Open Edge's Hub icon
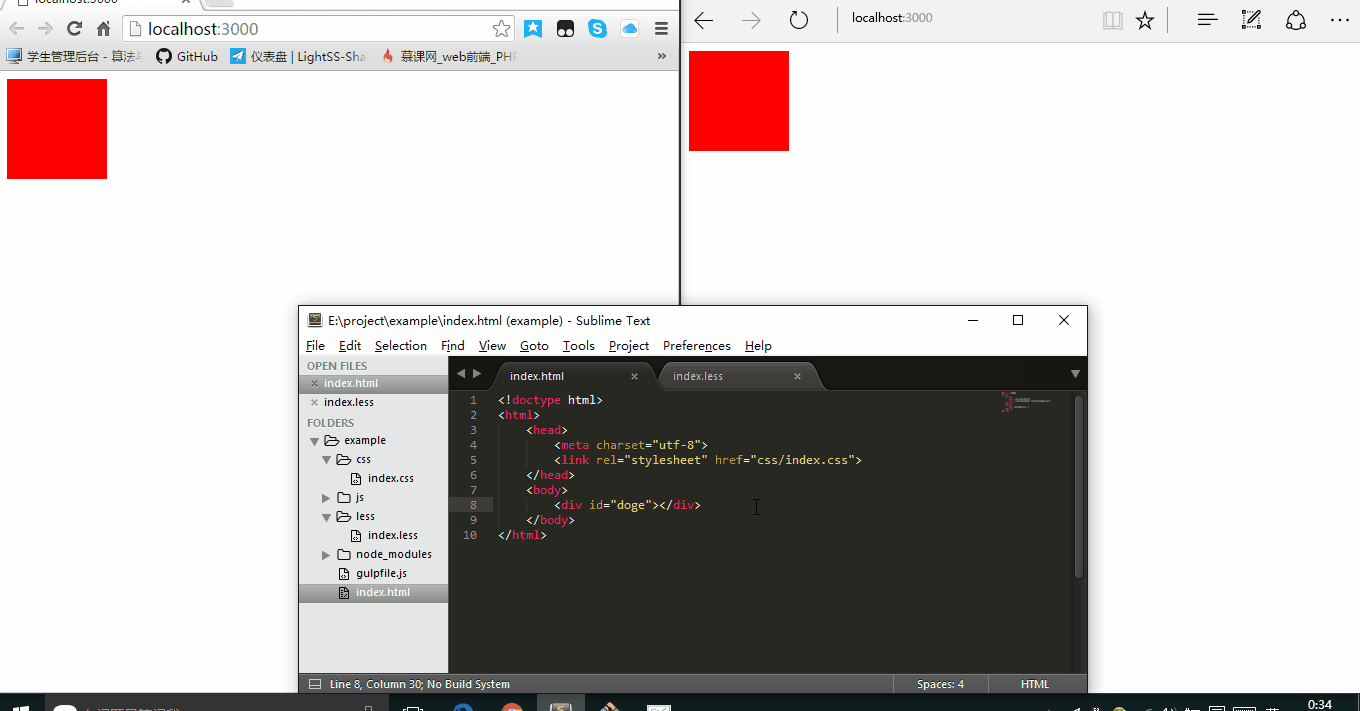 1208,20
